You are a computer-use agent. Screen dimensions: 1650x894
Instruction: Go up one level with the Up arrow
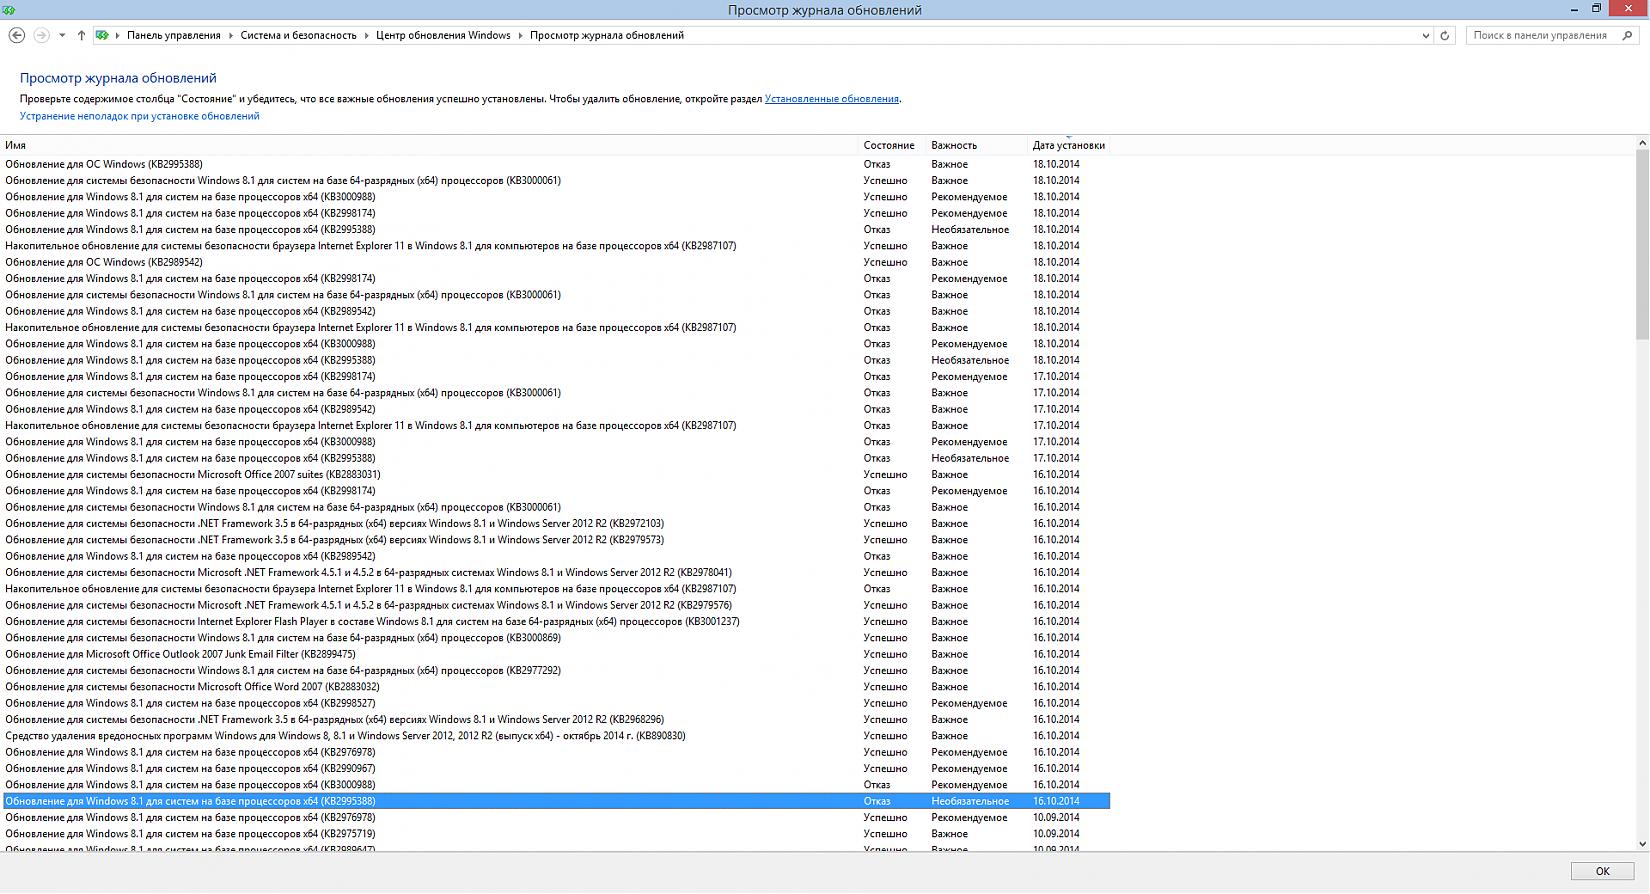[81, 35]
